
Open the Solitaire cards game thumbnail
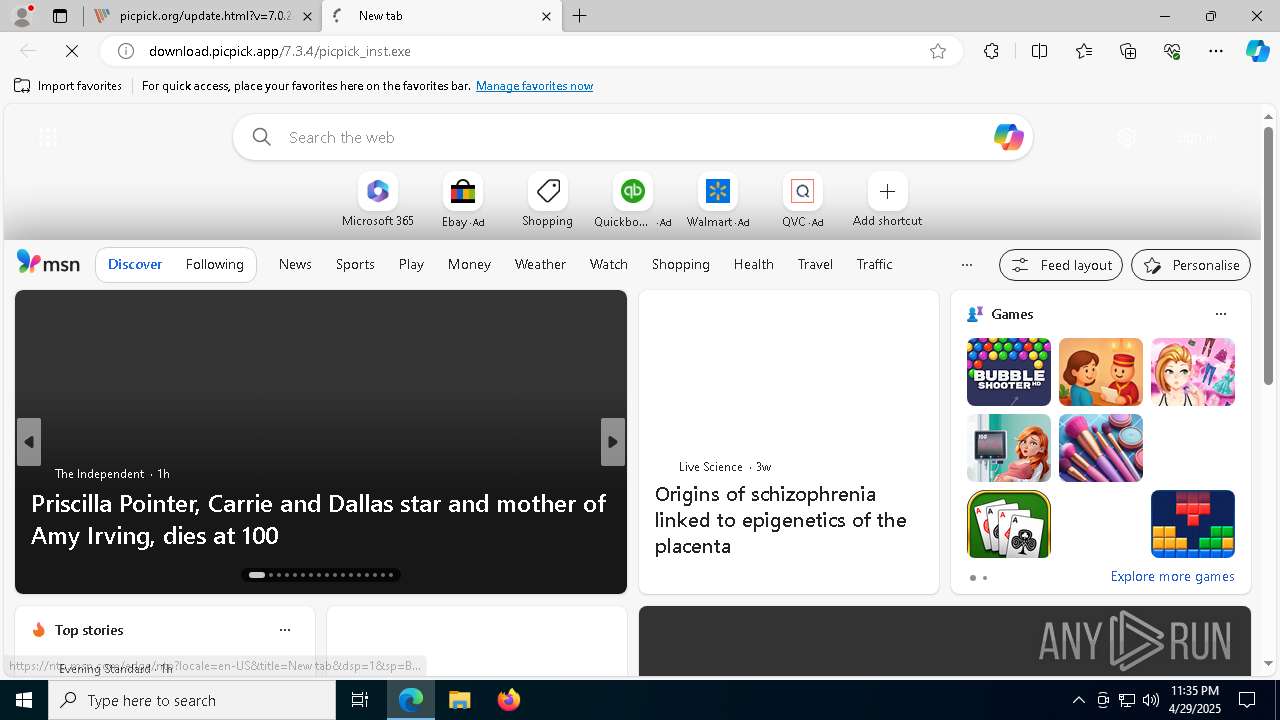coord(1008,524)
